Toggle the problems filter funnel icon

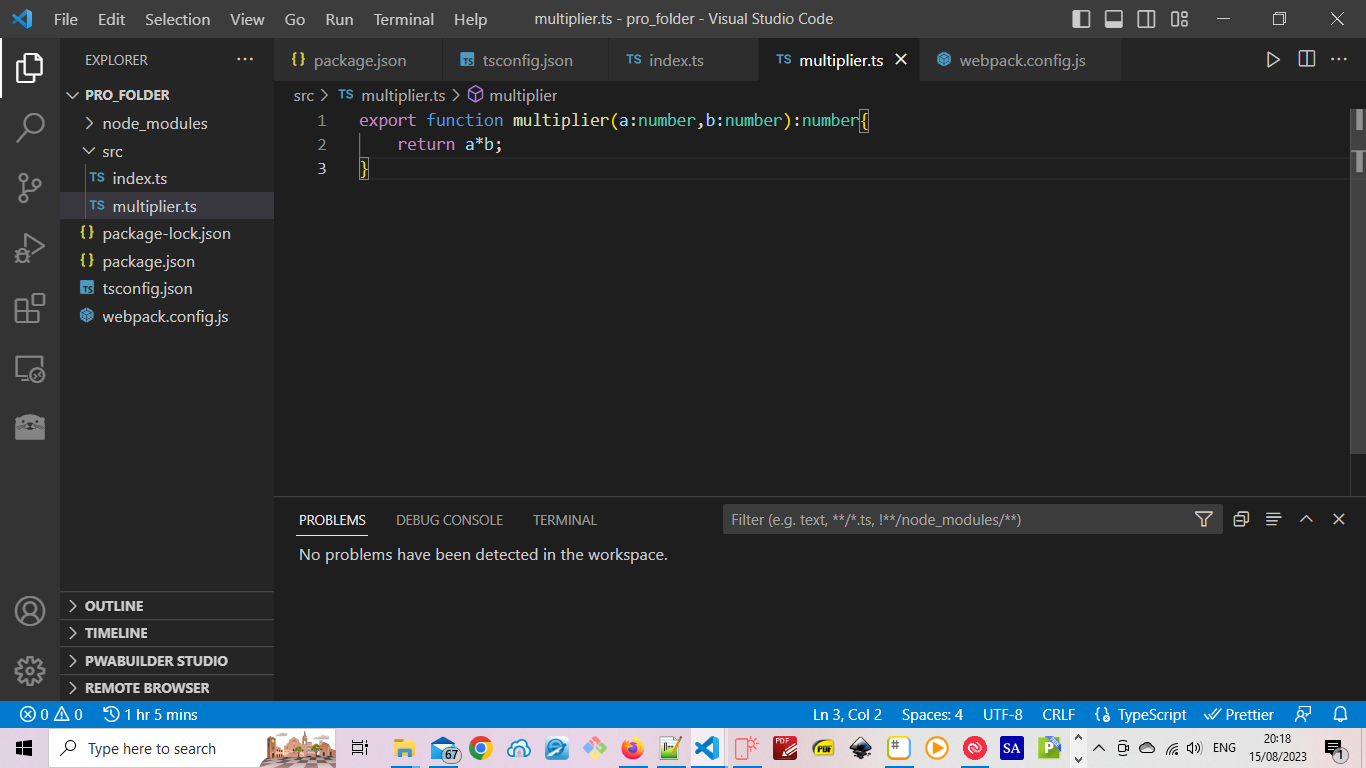[x=1204, y=519]
